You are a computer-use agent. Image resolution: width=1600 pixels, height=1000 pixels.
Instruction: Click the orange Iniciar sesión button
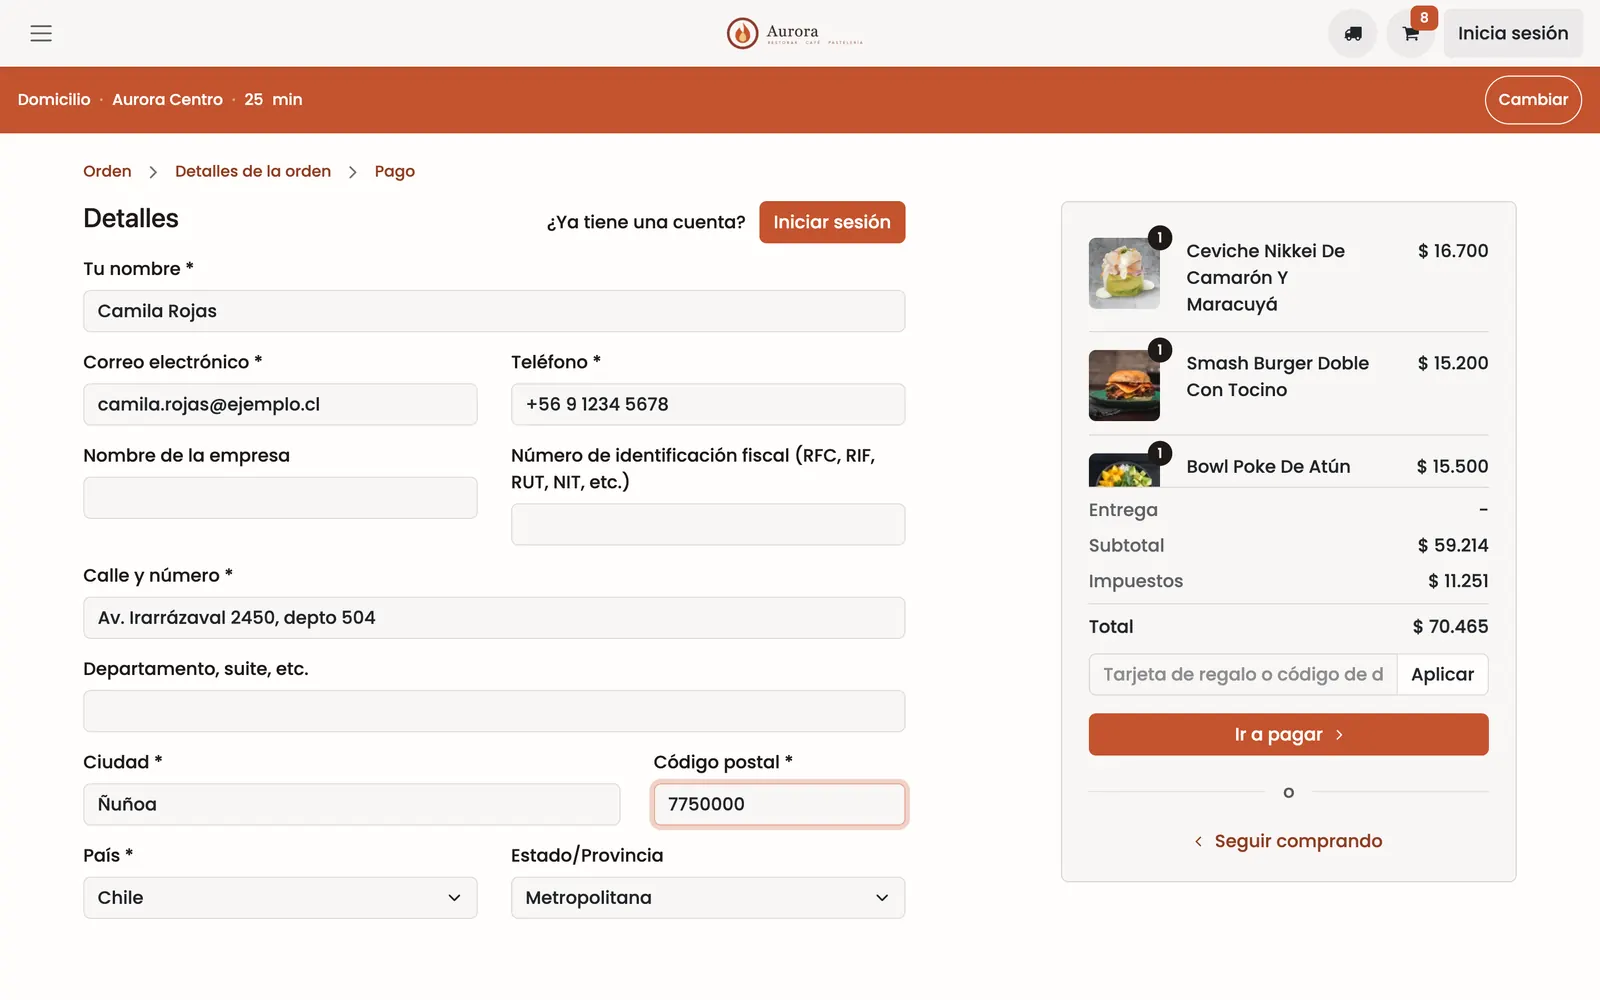point(832,222)
